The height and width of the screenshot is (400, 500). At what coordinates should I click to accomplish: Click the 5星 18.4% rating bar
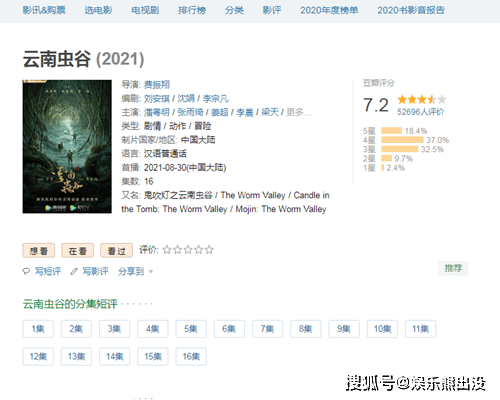point(391,131)
